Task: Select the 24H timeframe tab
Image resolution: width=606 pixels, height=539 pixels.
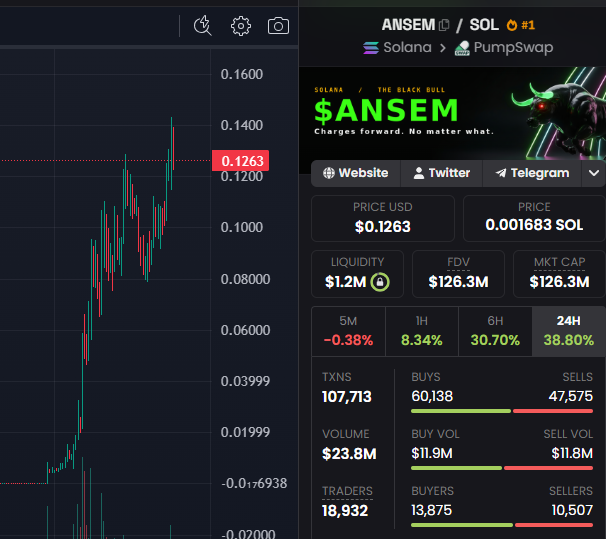Action: click(x=569, y=331)
